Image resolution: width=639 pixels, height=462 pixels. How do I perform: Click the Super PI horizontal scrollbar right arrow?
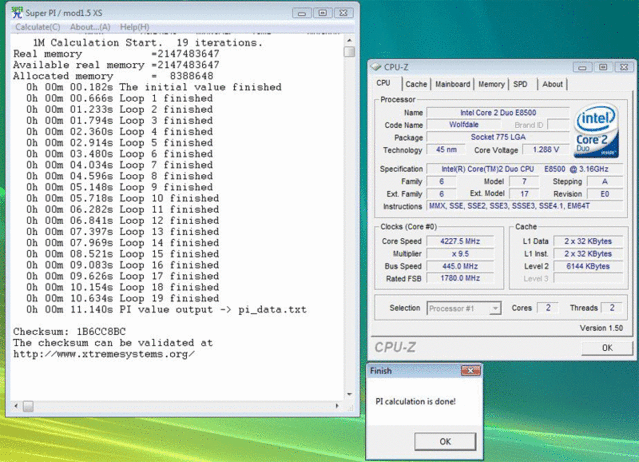337,406
